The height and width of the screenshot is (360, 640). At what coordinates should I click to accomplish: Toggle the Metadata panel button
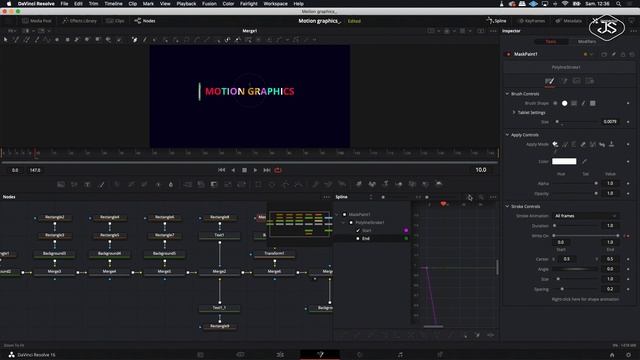click(x=568, y=21)
